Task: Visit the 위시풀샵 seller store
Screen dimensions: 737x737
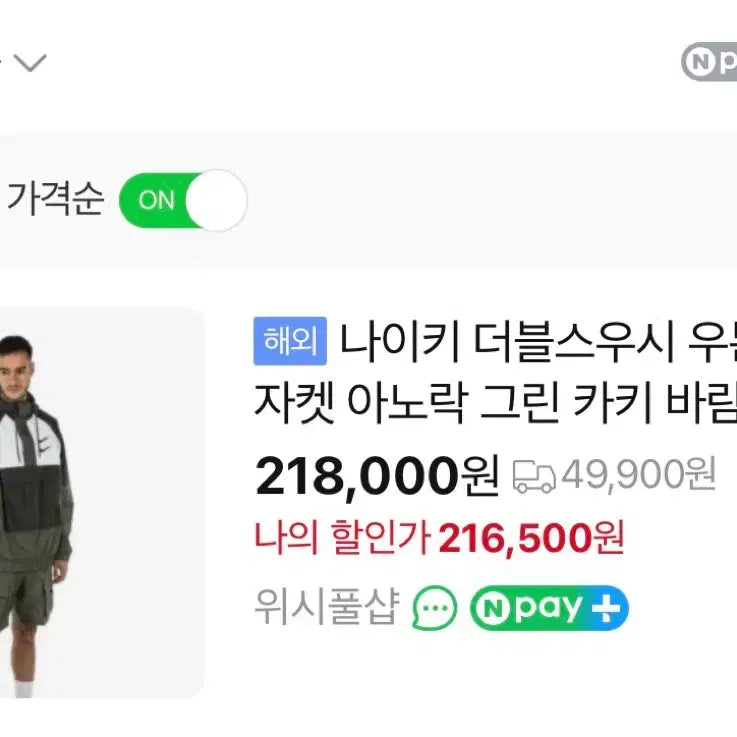Action: [x=327, y=607]
